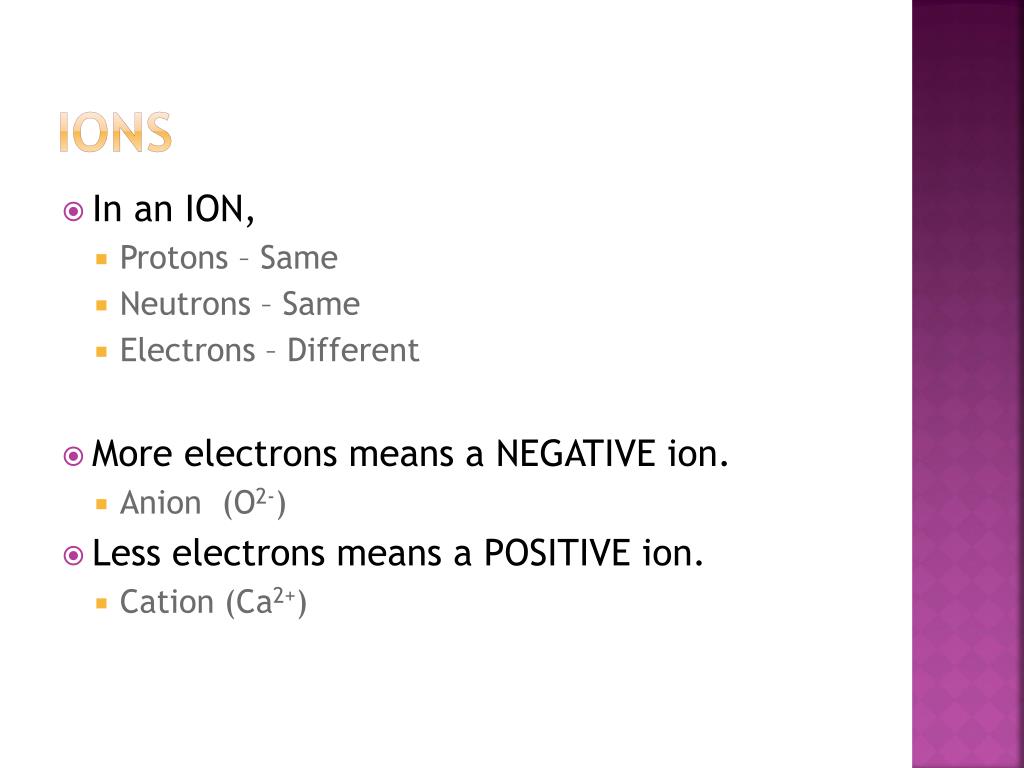Click the orange square bullet beside "Protons – Same"
The height and width of the screenshot is (768, 1024).
click(x=101, y=258)
